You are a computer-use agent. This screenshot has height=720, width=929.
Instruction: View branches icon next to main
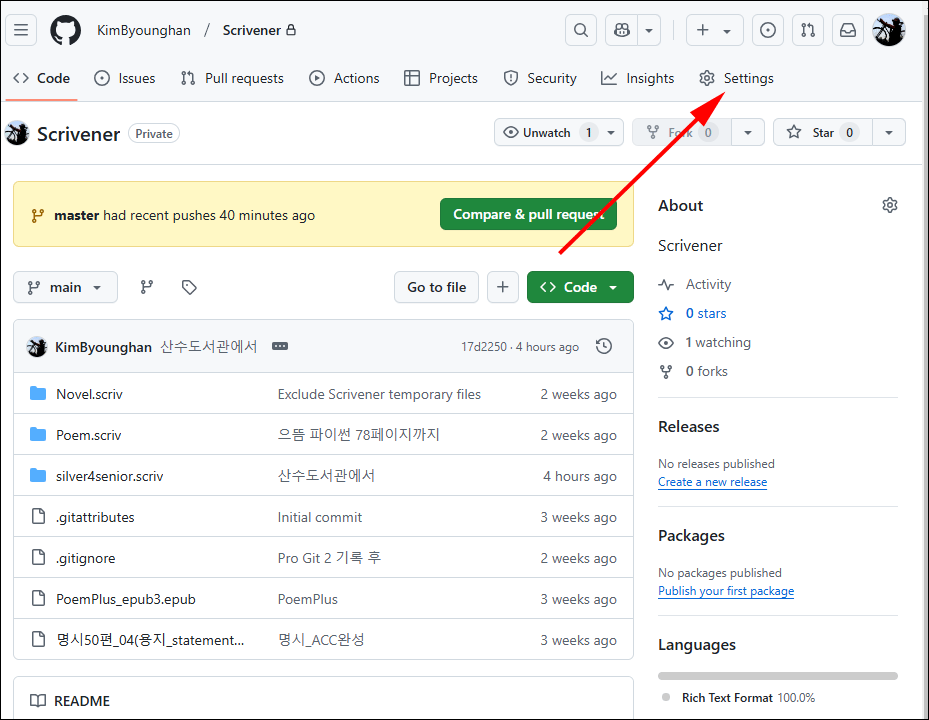[147, 287]
